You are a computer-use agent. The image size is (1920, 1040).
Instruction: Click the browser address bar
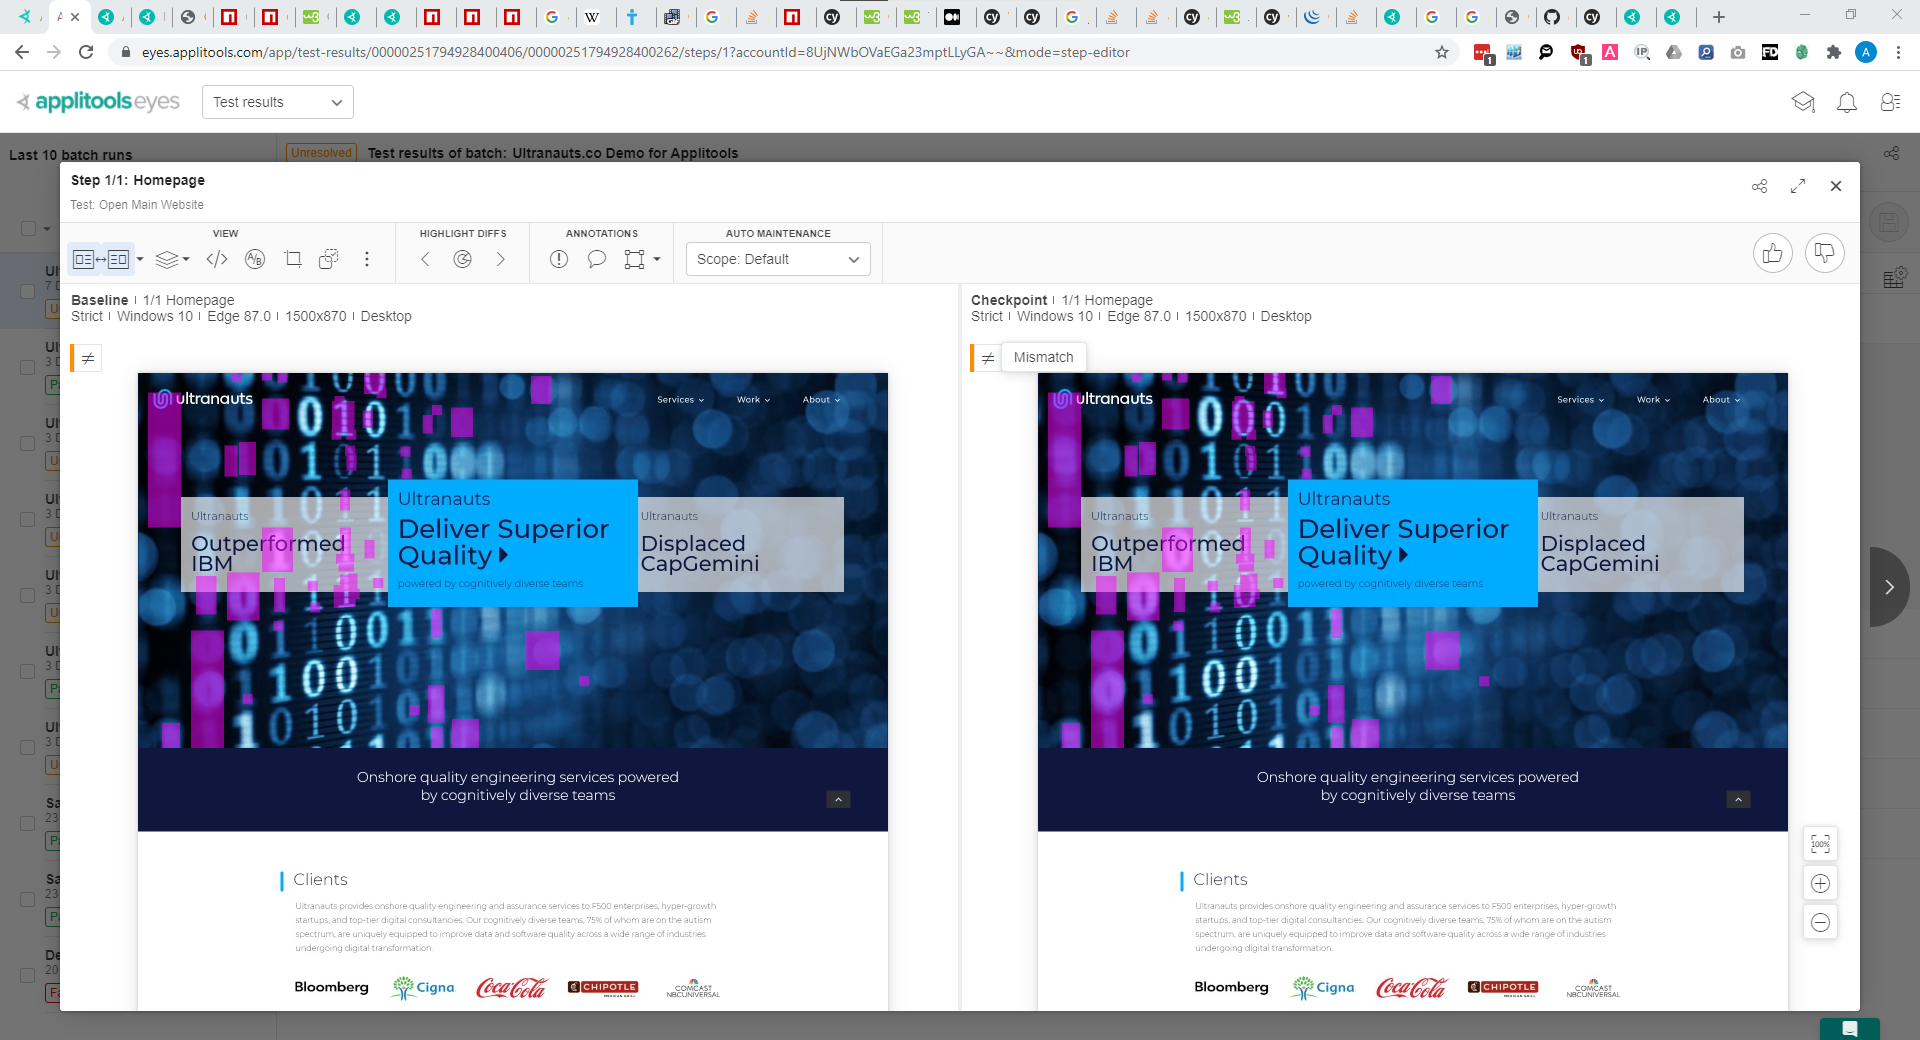point(780,52)
